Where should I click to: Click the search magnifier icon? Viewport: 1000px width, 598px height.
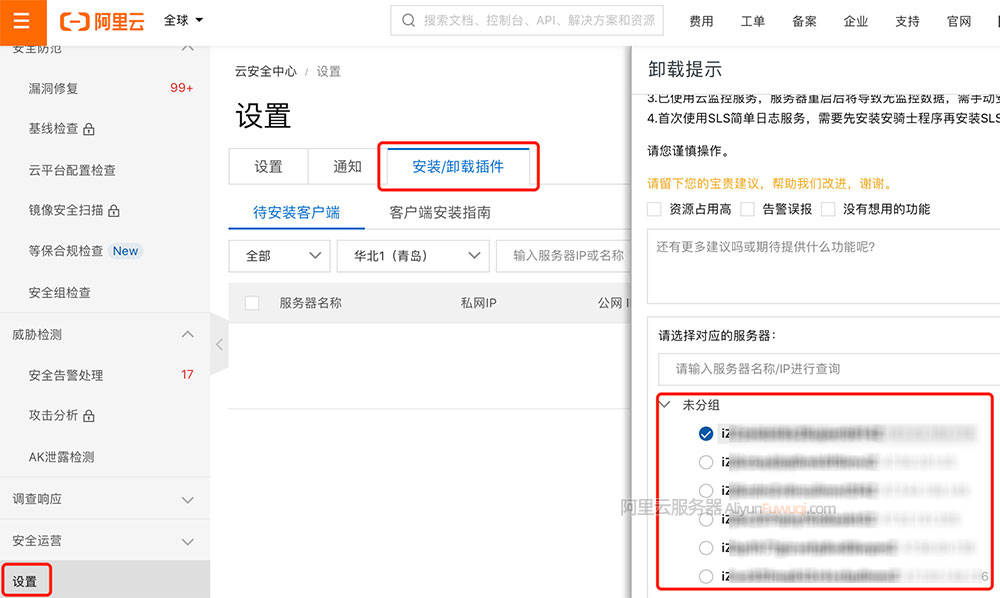tap(408, 20)
